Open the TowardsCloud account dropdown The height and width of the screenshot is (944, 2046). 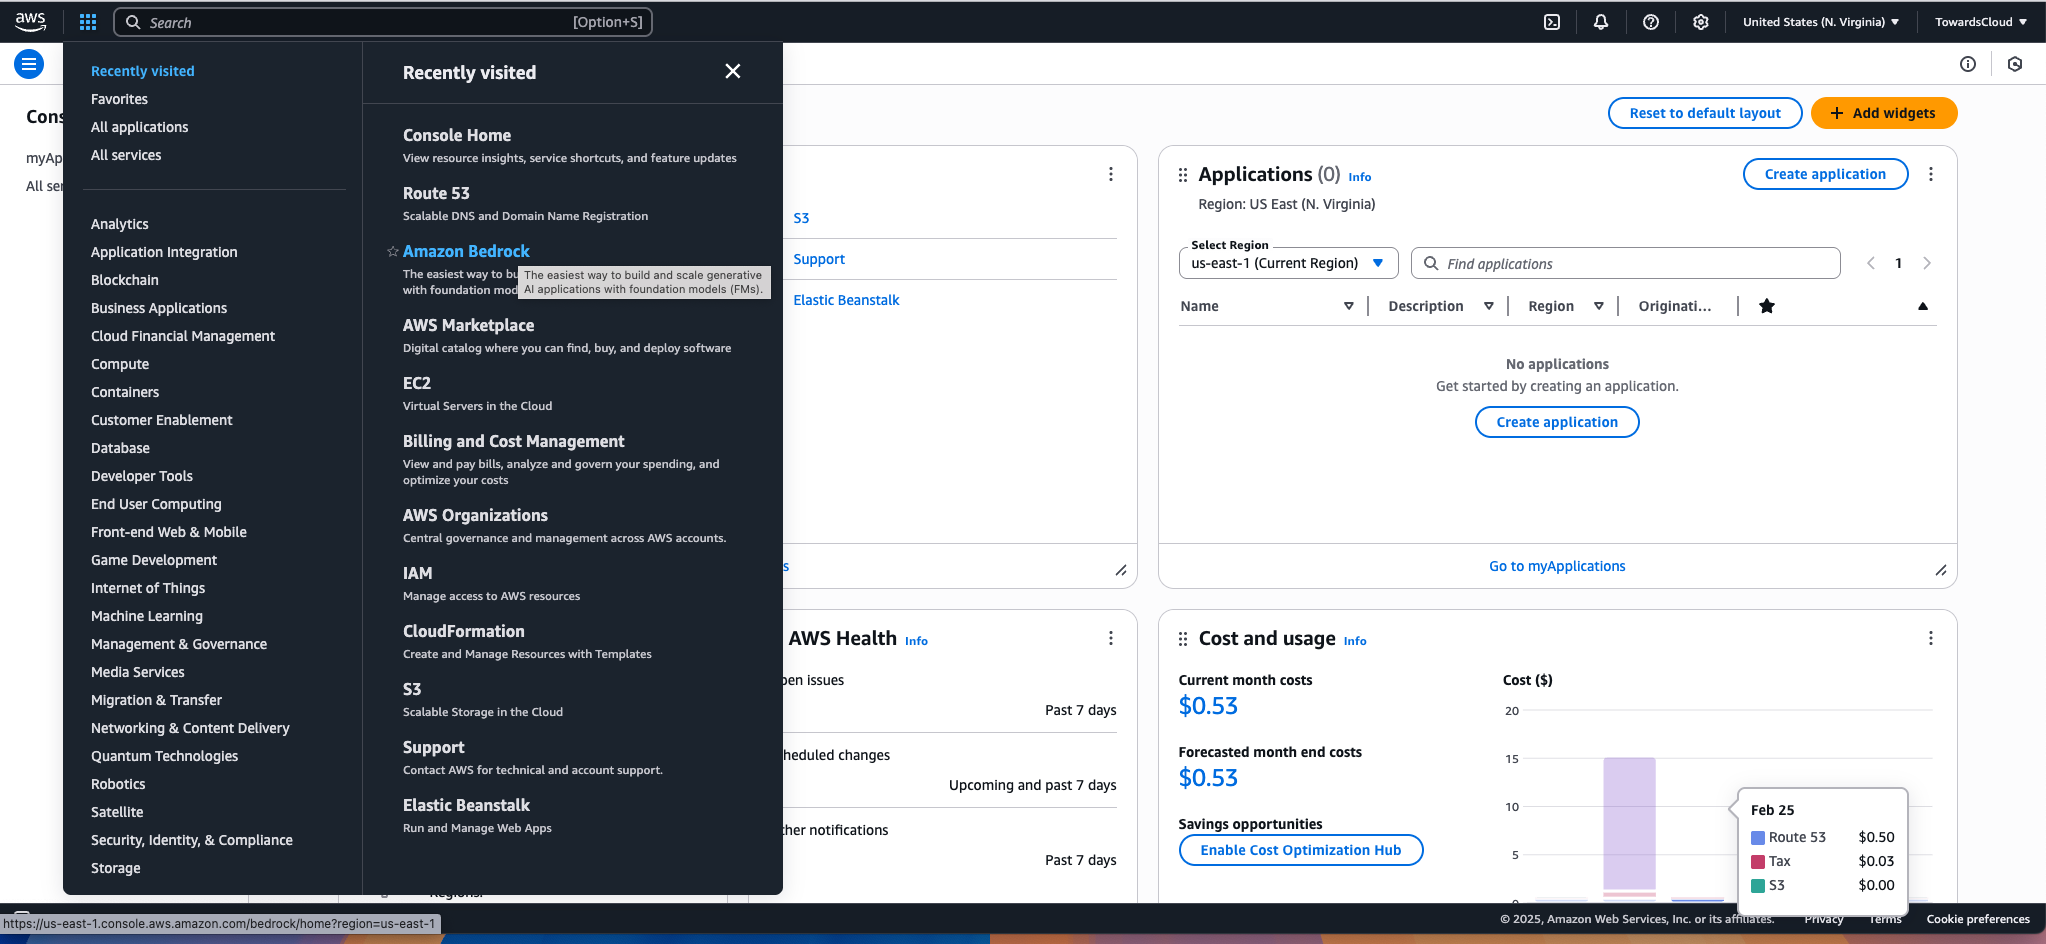click(x=1981, y=22)
